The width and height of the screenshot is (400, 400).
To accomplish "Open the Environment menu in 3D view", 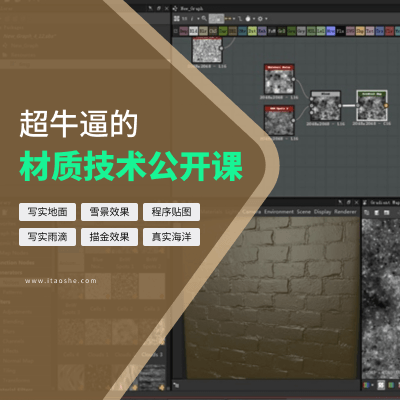I will point(279,212).
